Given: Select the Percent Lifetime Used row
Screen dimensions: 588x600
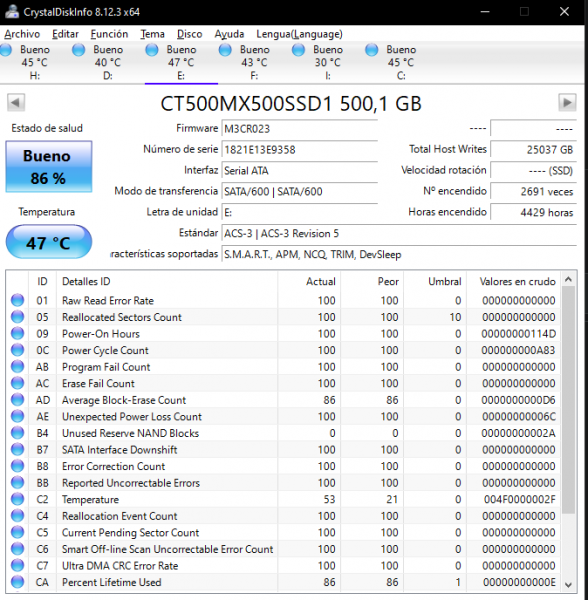Looking at the screenshot, I should point(284,582).
